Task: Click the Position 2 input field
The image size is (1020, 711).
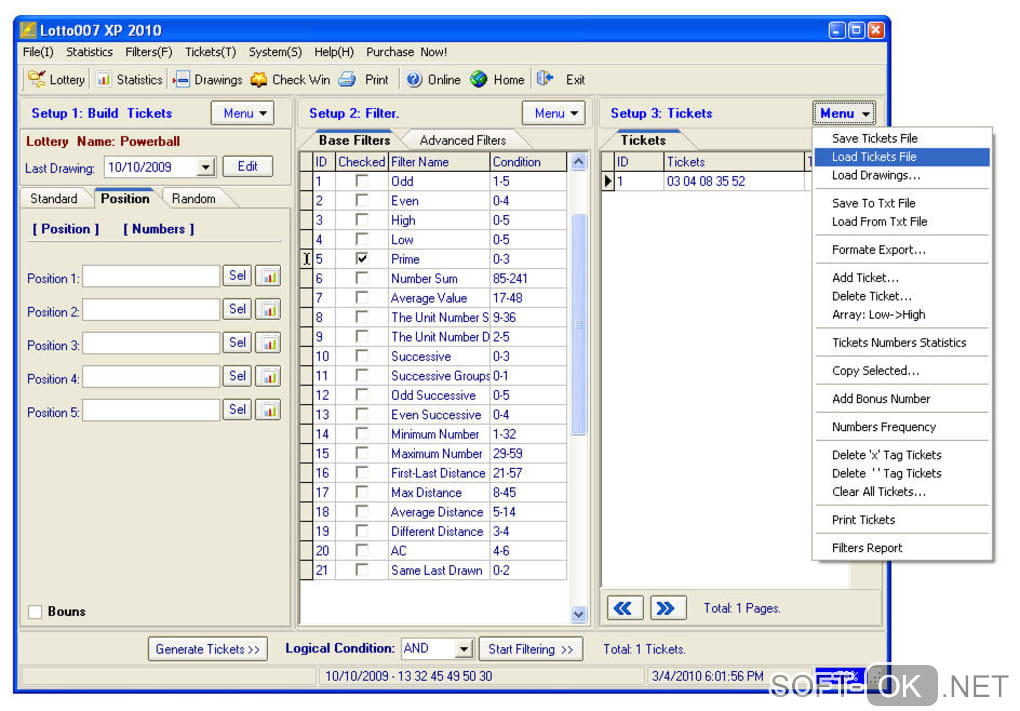Action: coord(151,310)
